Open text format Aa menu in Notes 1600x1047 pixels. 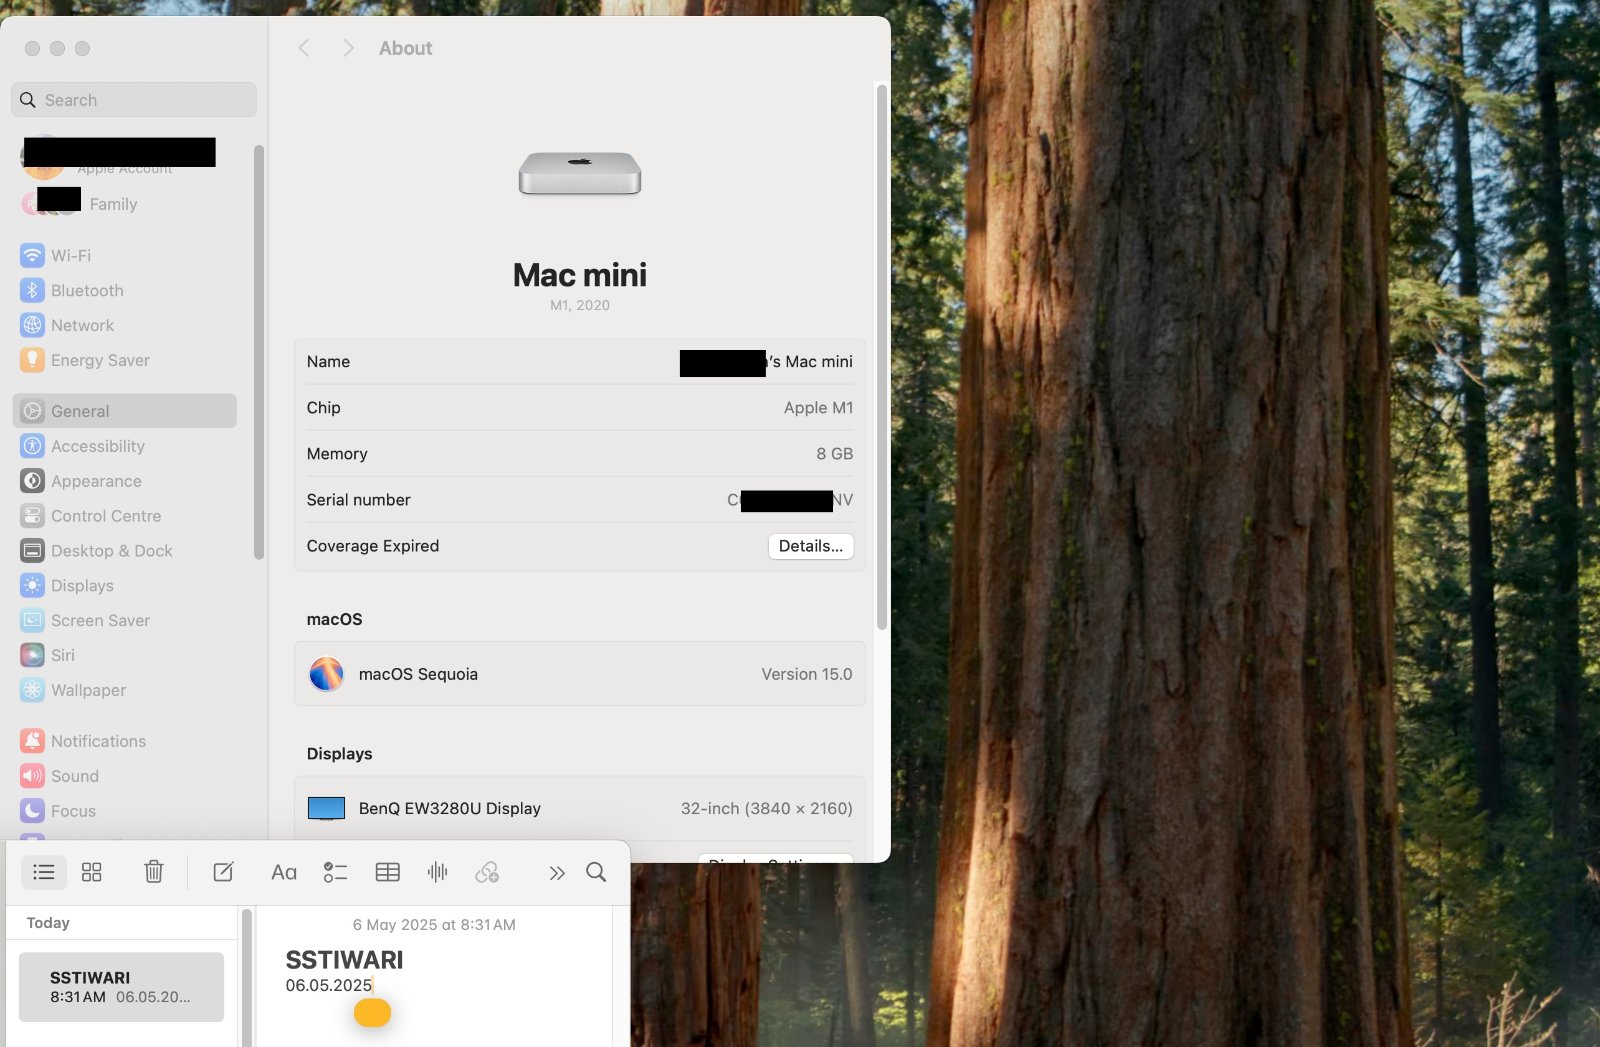284,872
